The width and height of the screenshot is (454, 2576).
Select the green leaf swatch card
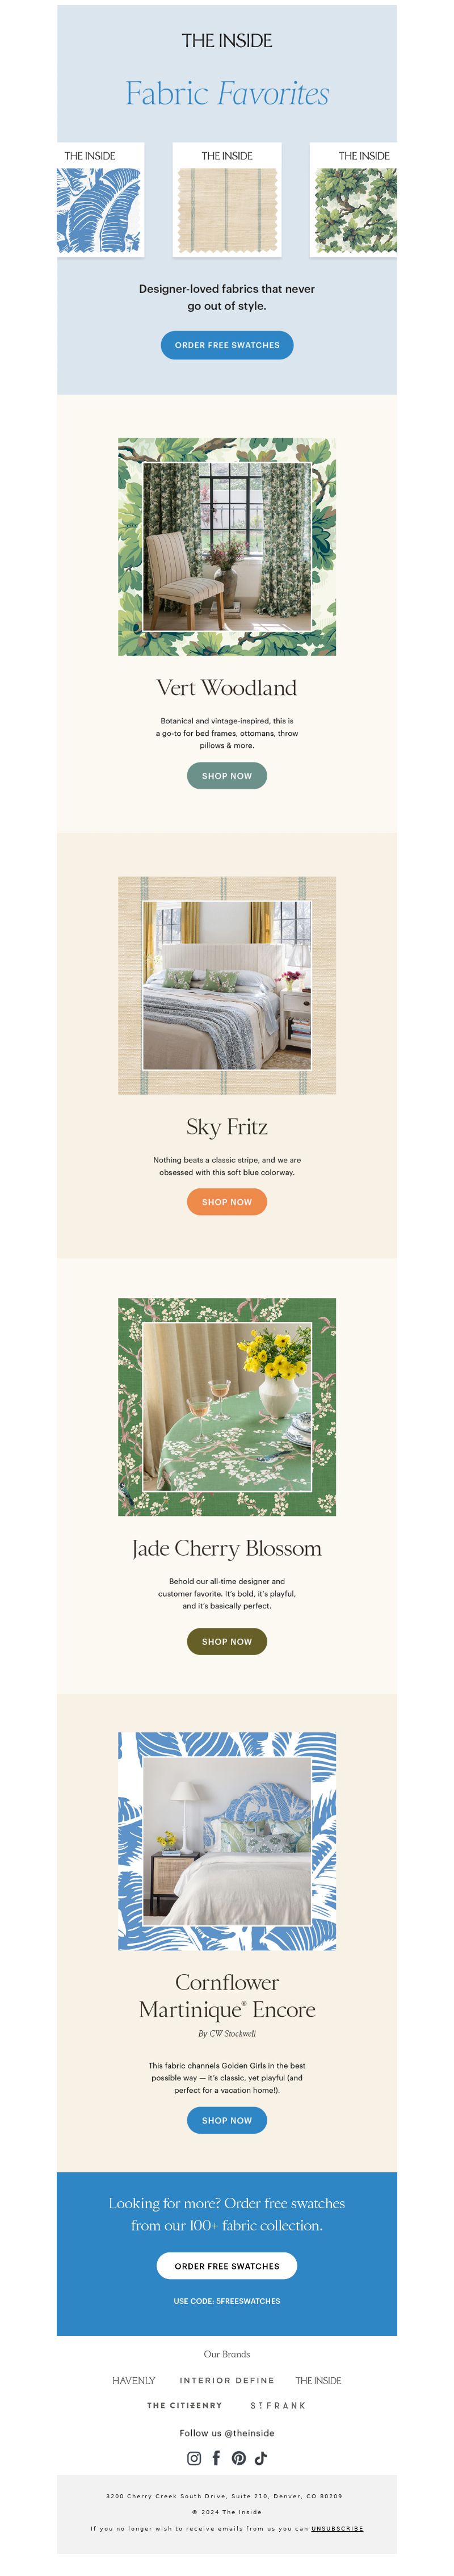354,200
